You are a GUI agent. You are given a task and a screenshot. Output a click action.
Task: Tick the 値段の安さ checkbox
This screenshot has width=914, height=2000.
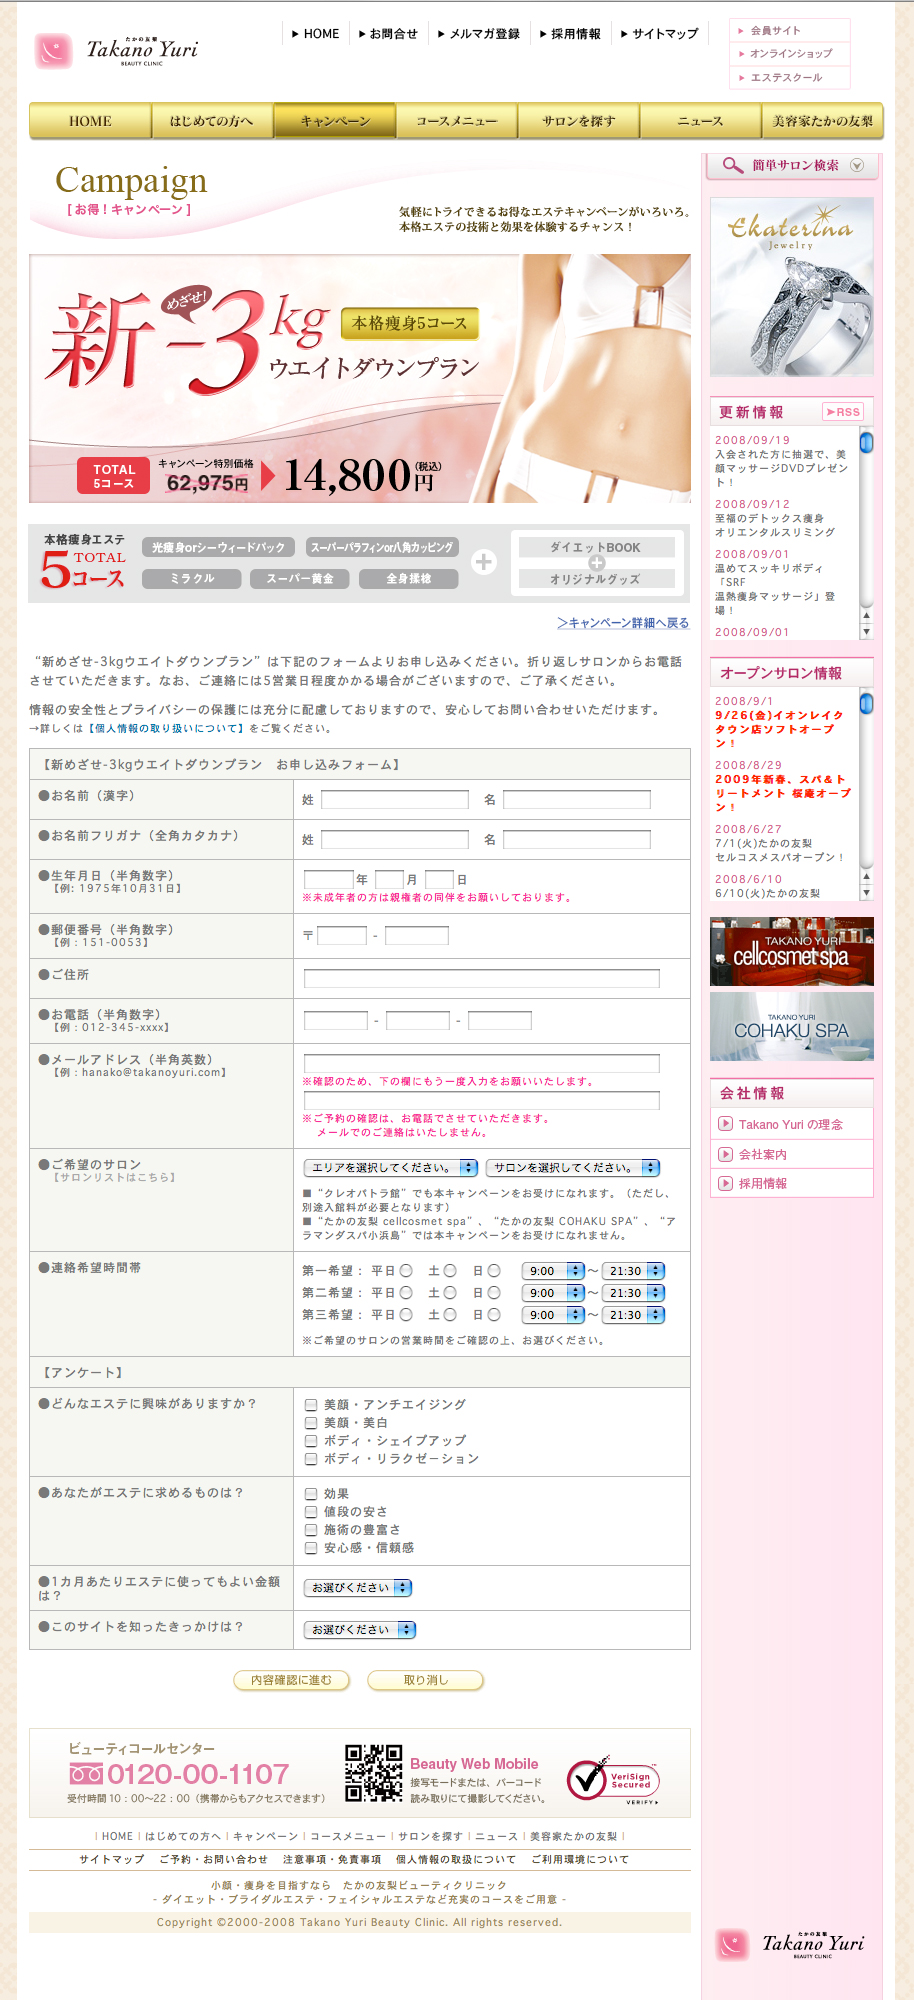click(311, 1512)
